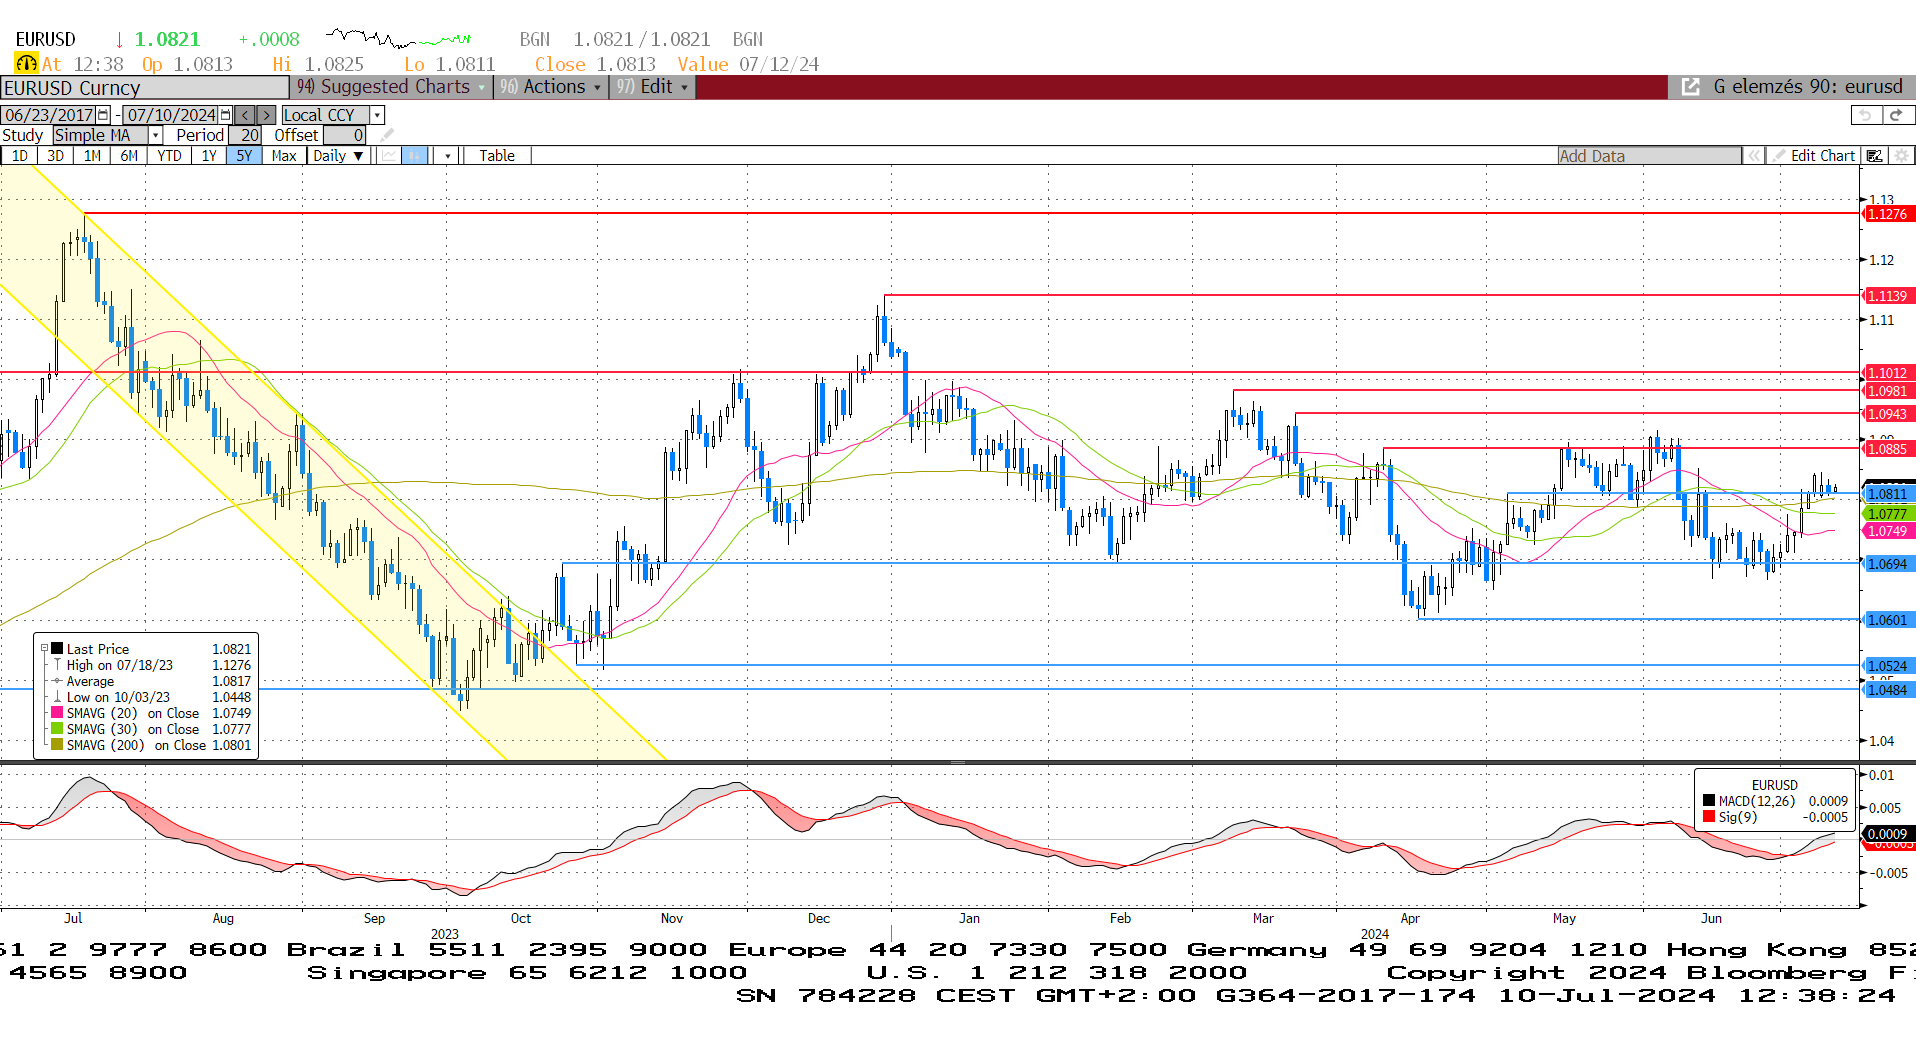Open the start date calendar picker
This screenshot has height=1051, width=1916.
(x=103, y=115)
